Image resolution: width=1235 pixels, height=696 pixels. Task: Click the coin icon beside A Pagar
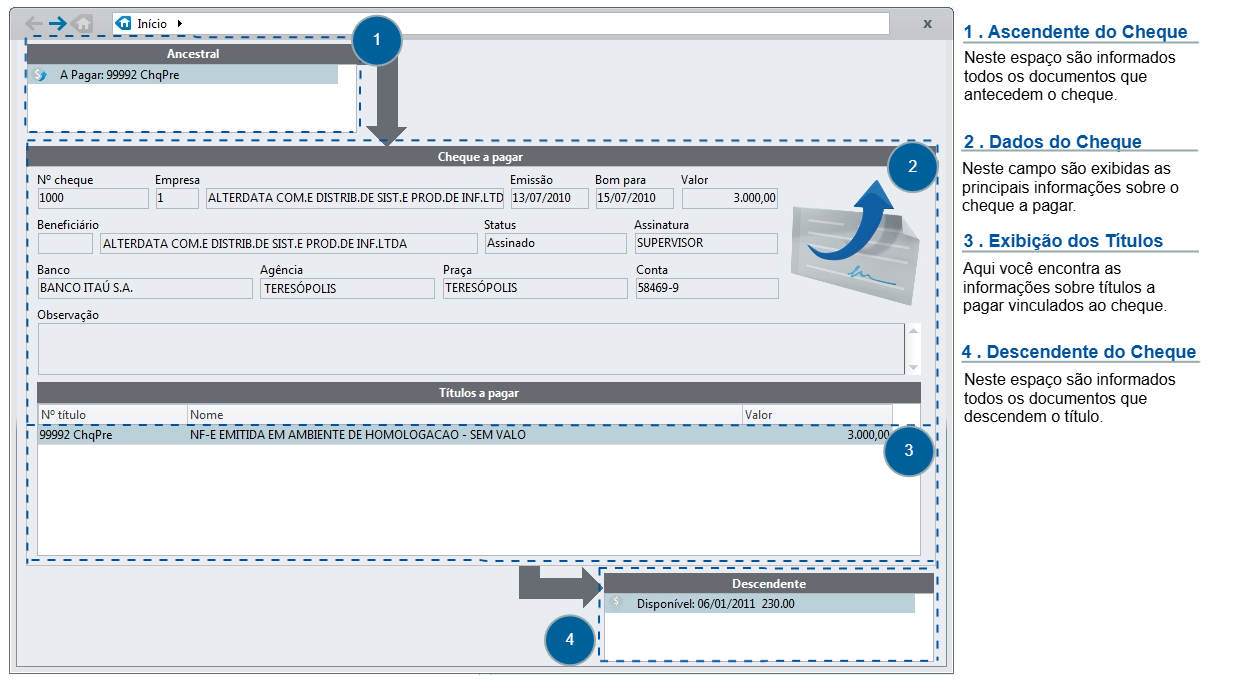tap(40, 74)
